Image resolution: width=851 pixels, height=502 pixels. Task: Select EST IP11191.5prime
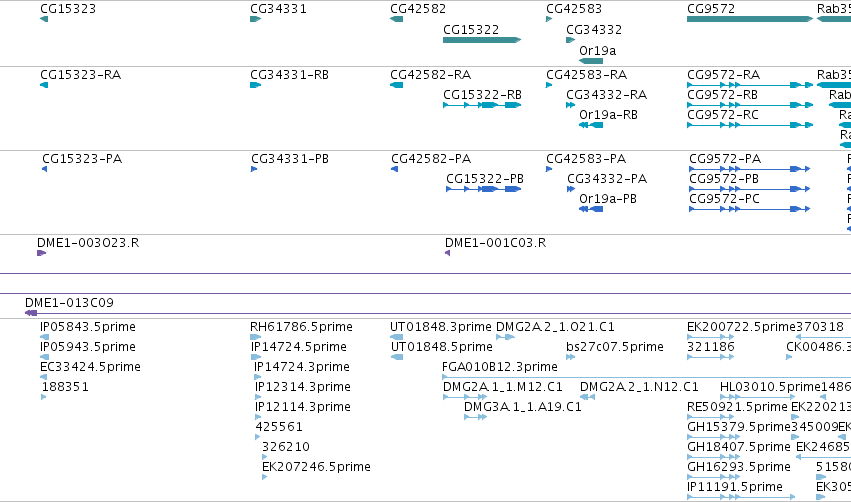[735, 487]
